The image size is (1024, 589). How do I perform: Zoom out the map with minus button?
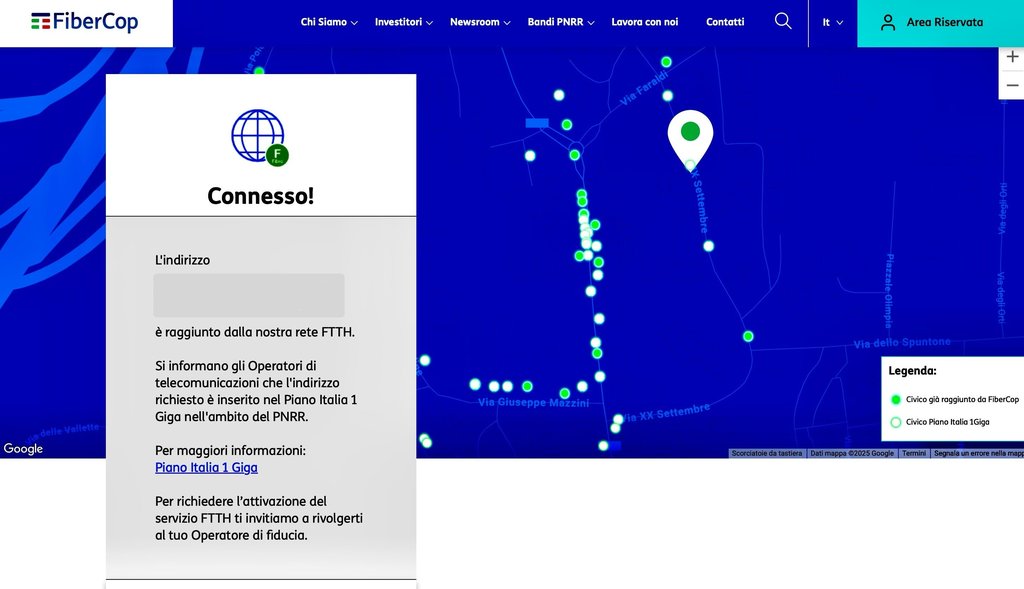pos(1012,86)
